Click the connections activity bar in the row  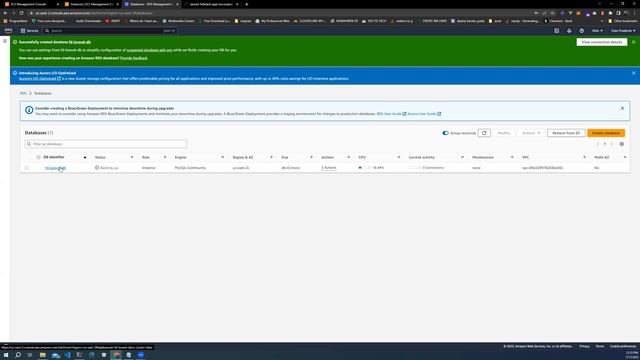coord(414,168)
